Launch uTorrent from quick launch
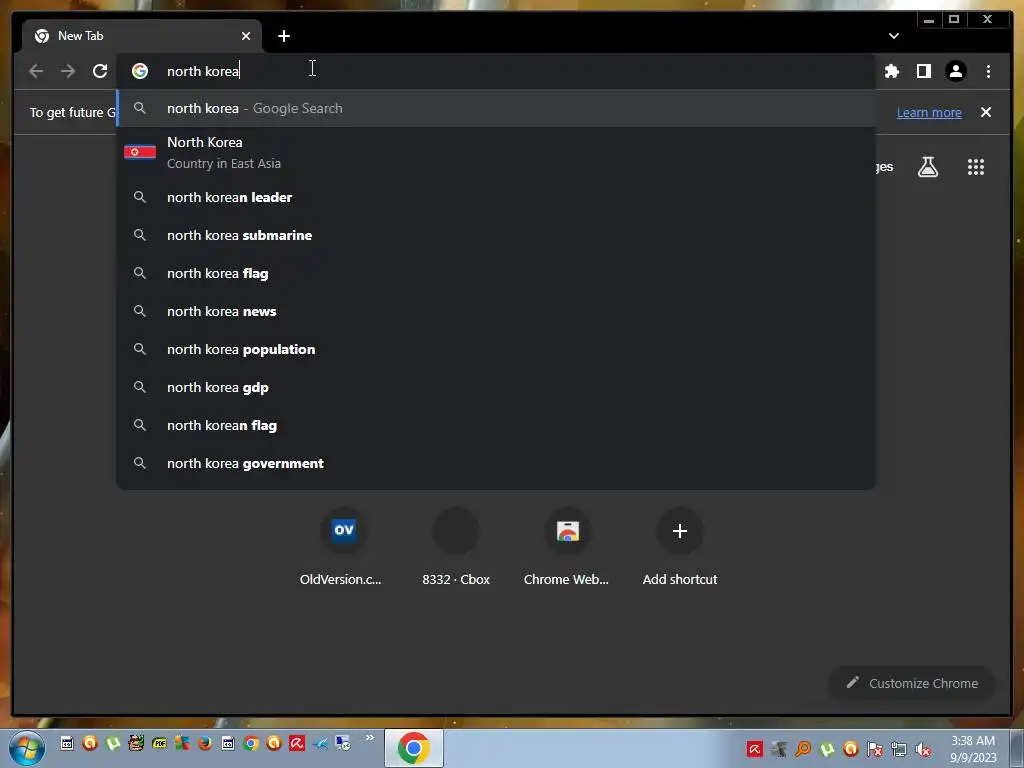Viewport: 1024px width, 768px height. pyautogui.click(x=113, y=743)
